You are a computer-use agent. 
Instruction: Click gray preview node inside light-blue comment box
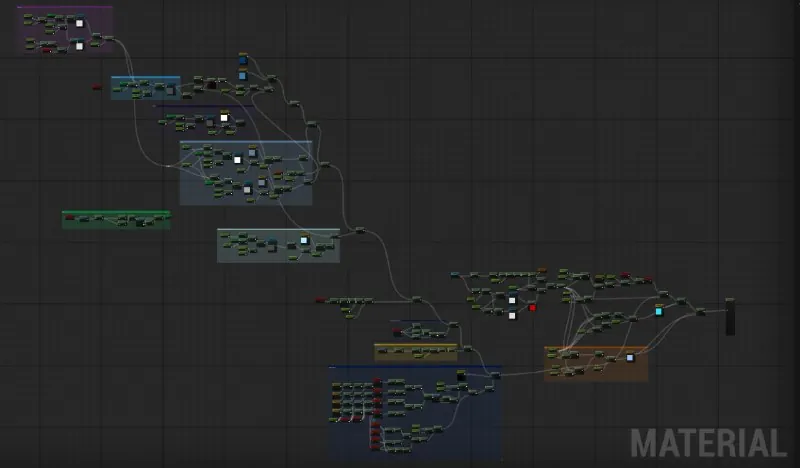170,91
